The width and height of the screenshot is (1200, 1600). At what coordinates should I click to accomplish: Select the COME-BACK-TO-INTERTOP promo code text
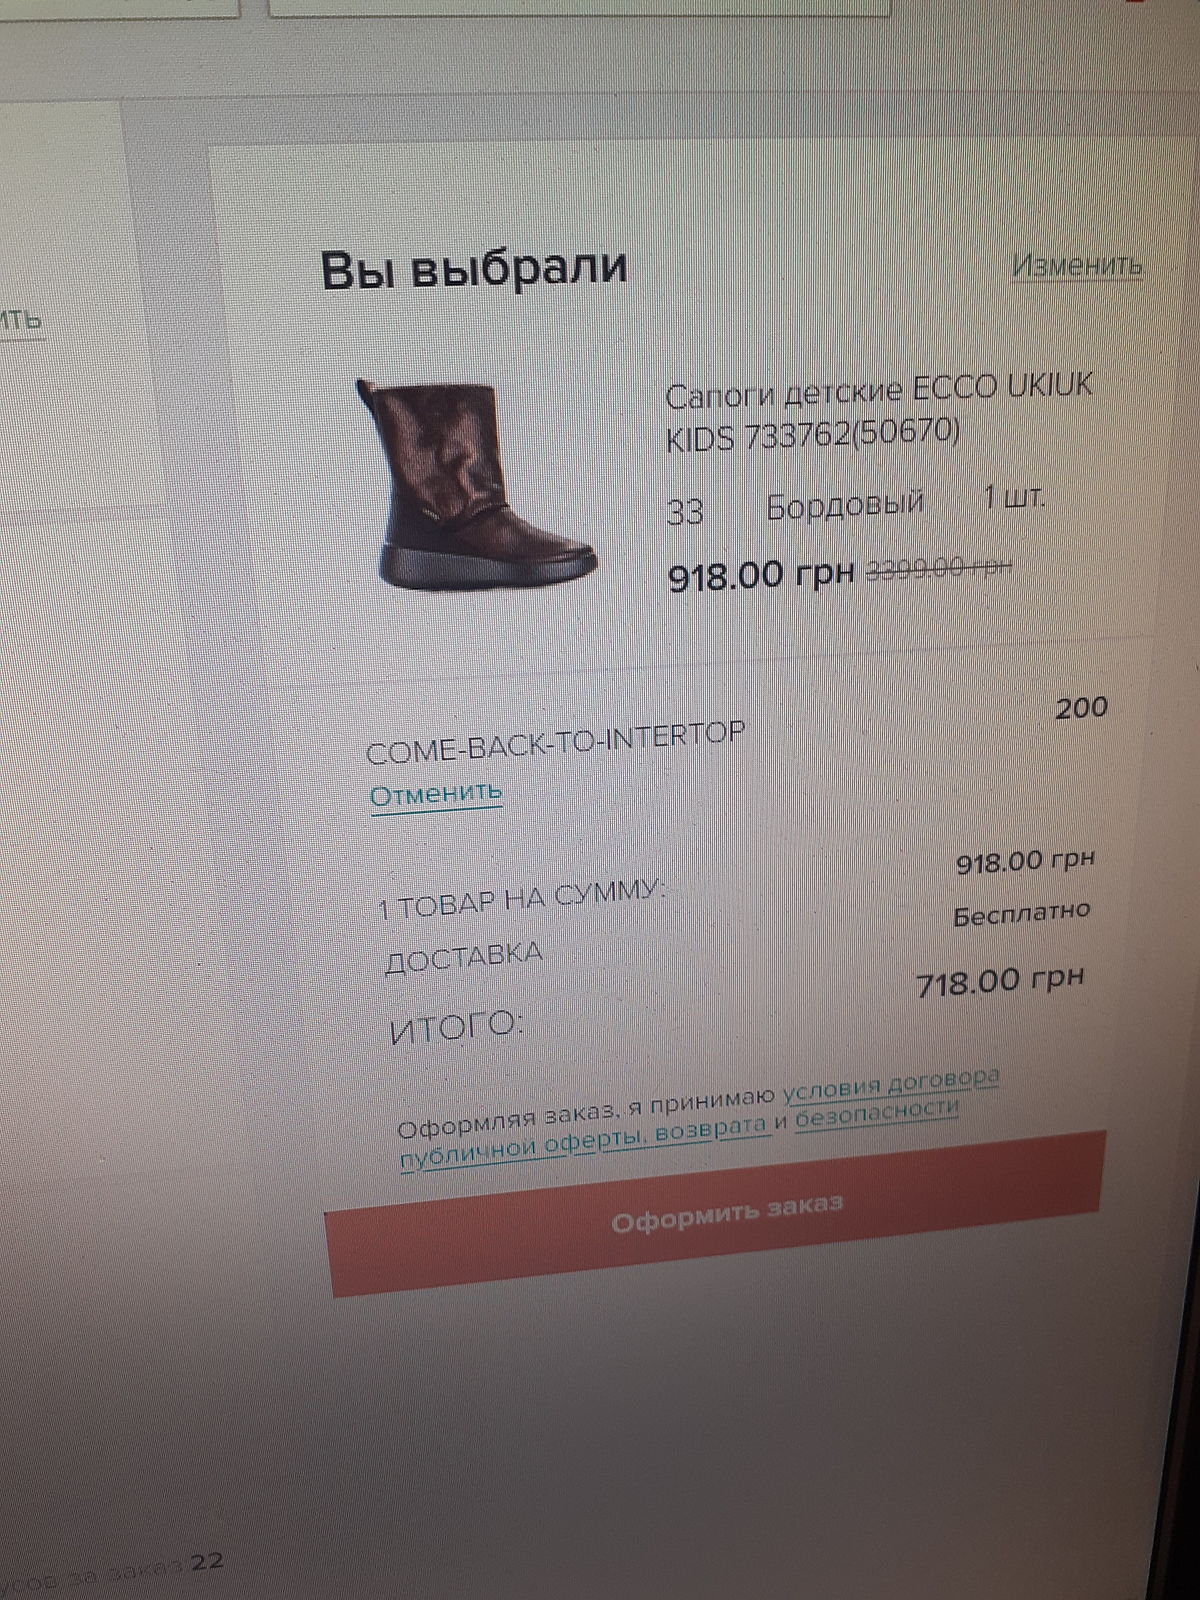pyautogui.click(x=555, y=742)
